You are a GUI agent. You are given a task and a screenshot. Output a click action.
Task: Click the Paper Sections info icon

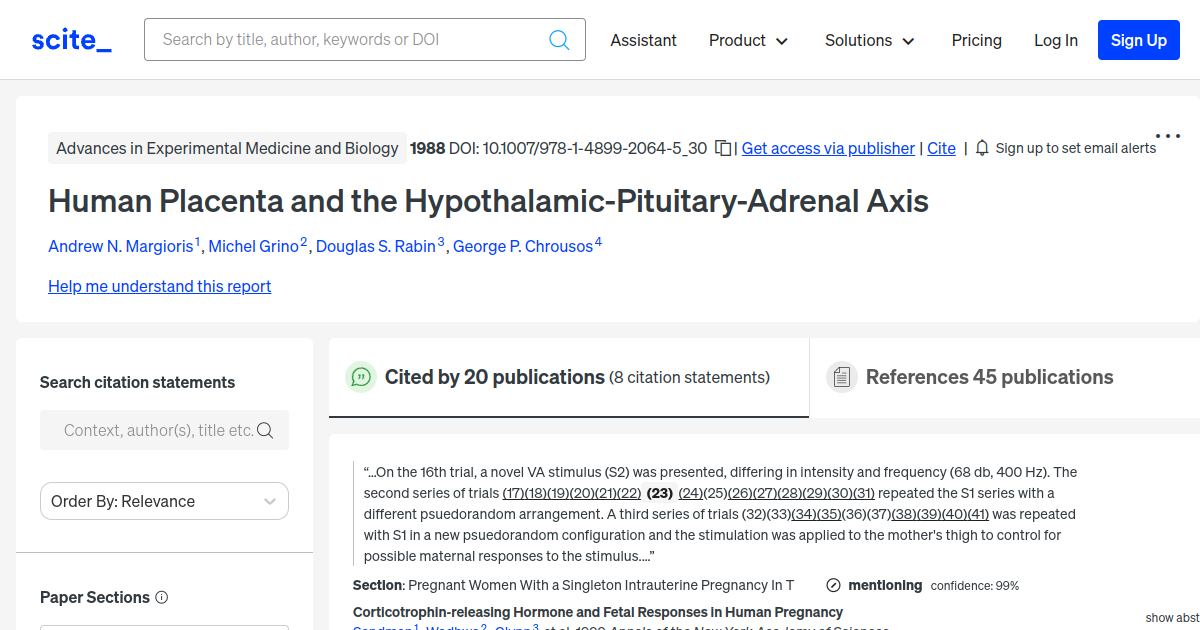click(162, 597)
